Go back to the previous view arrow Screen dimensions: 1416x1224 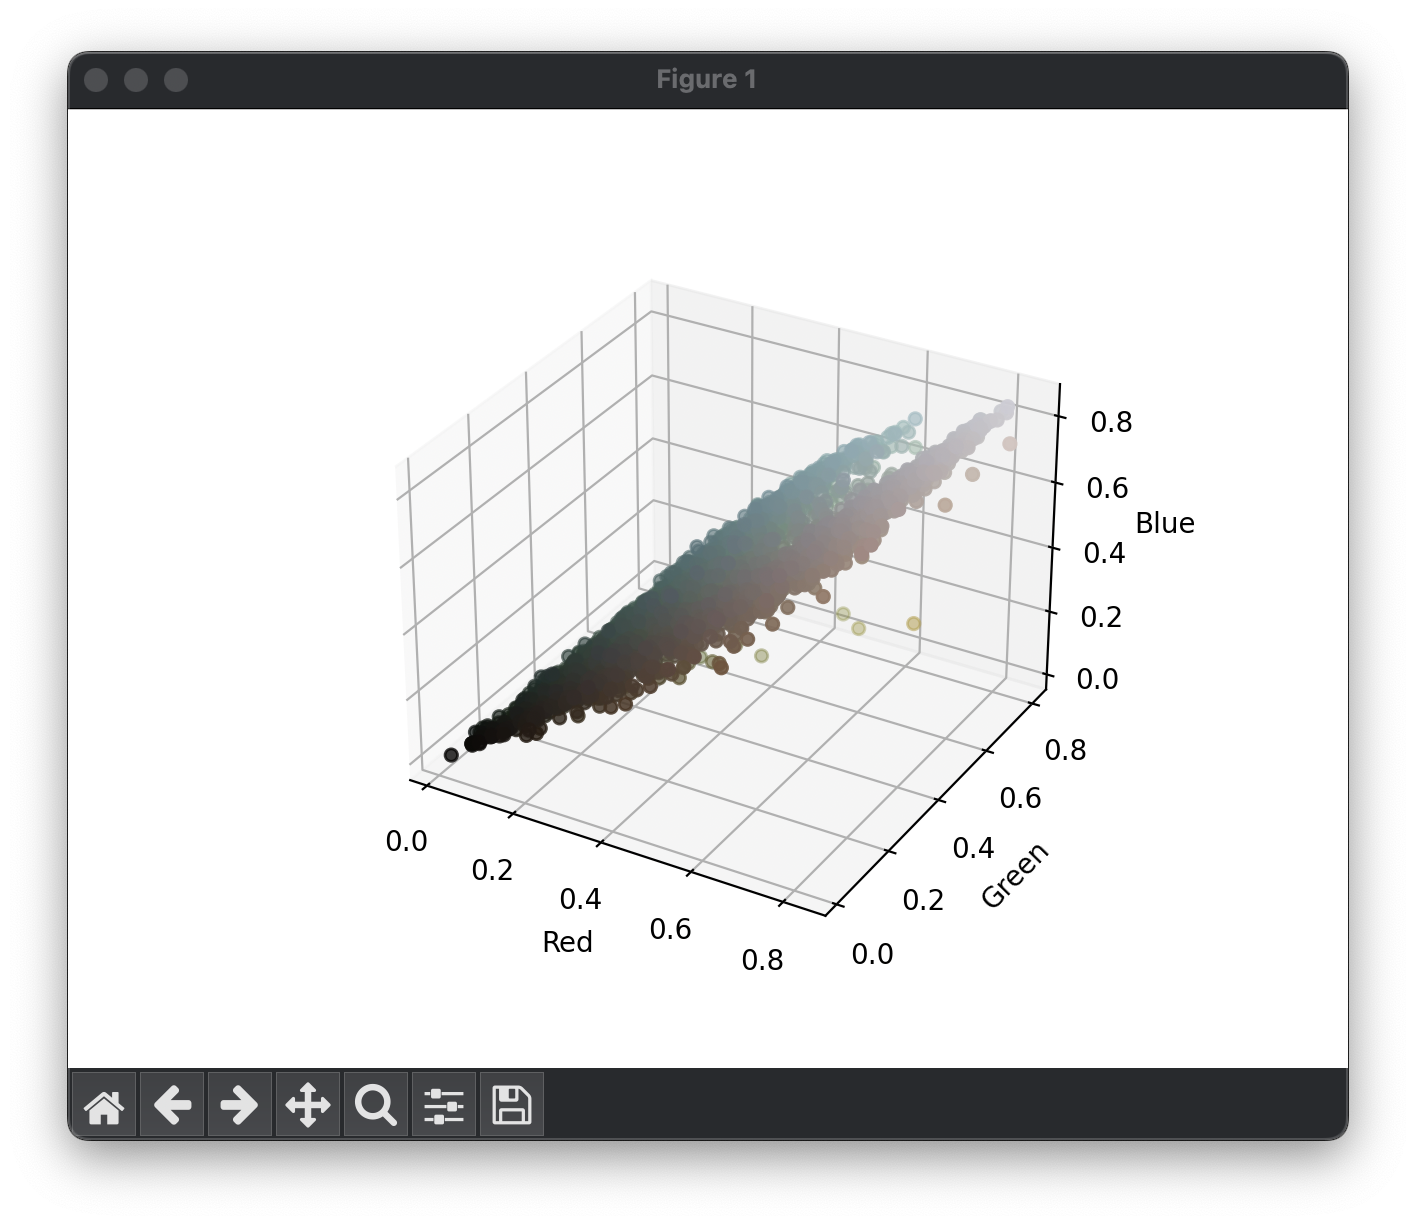click(x=172, y=1105)
